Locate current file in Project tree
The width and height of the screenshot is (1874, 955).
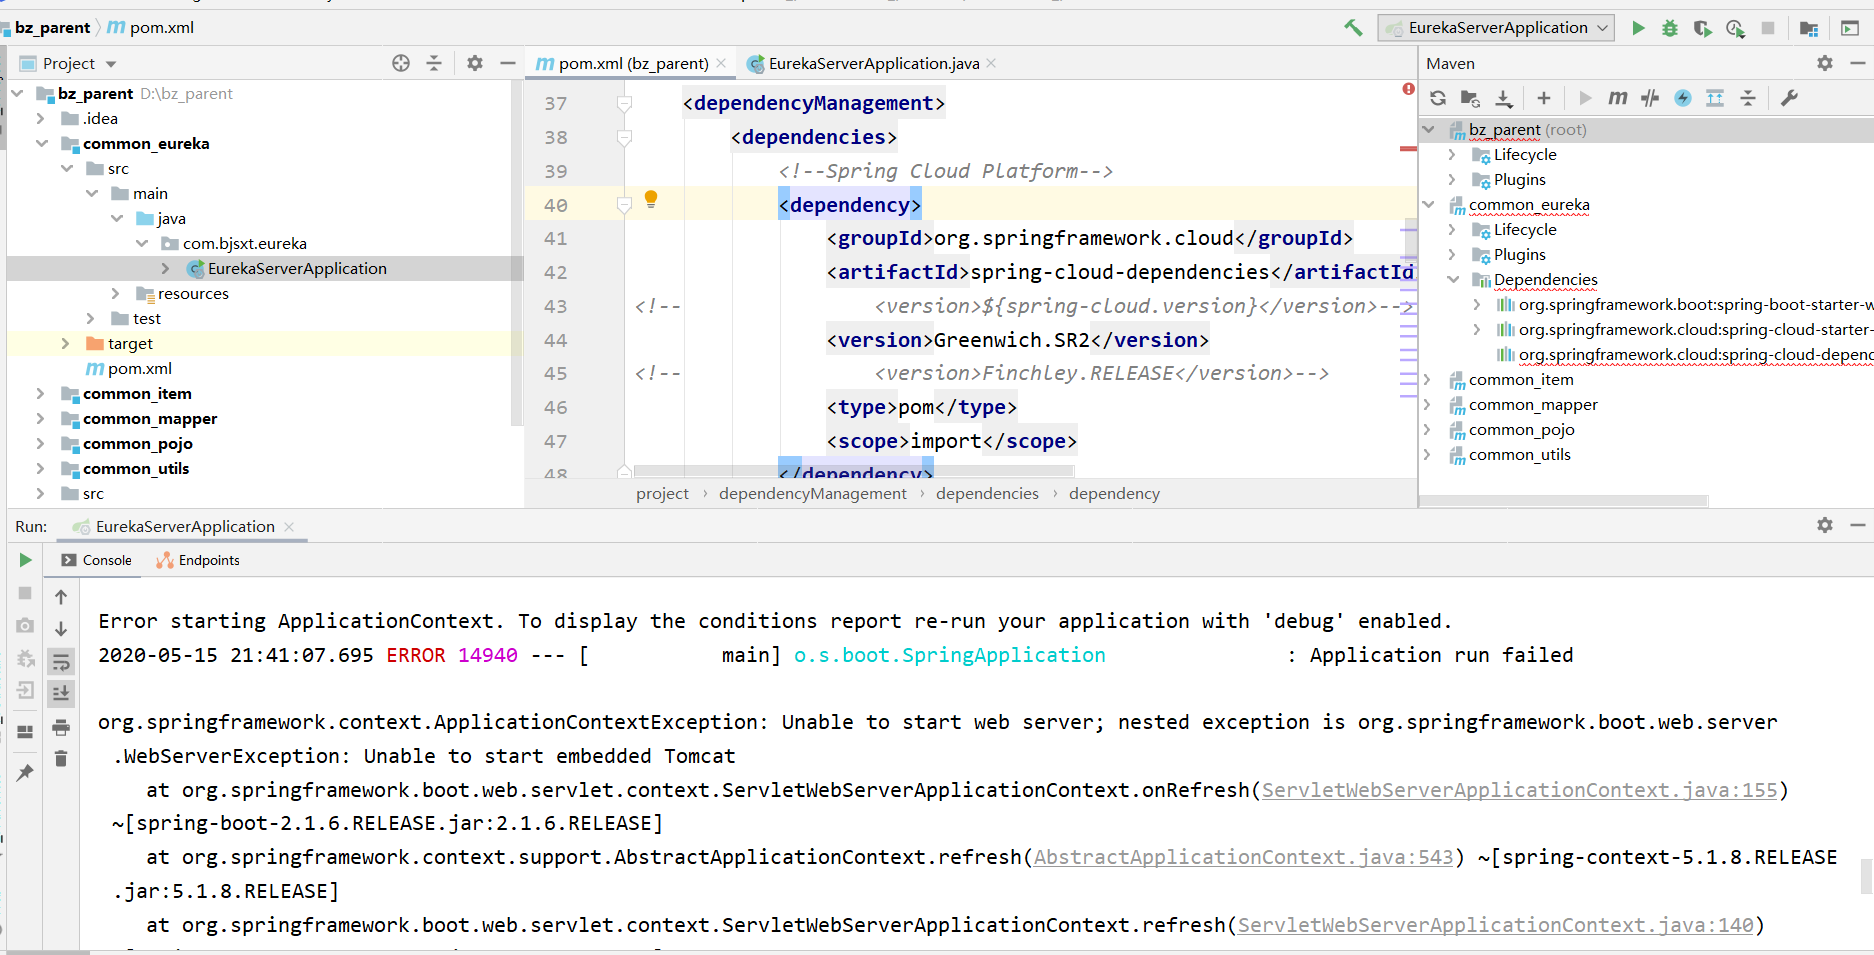coord(401,63)
